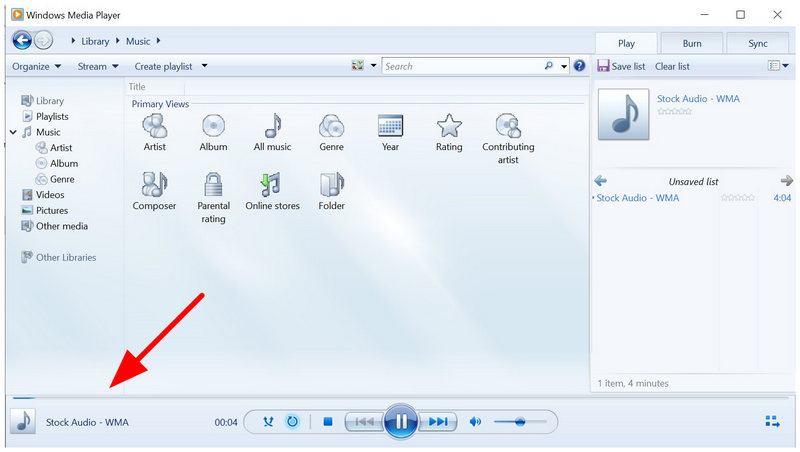Image resolution: width=800 pixels, height=452 pixels.
Task: Open view options dropdown arrow
Action: pyautogui.click(x=373, y=66)
